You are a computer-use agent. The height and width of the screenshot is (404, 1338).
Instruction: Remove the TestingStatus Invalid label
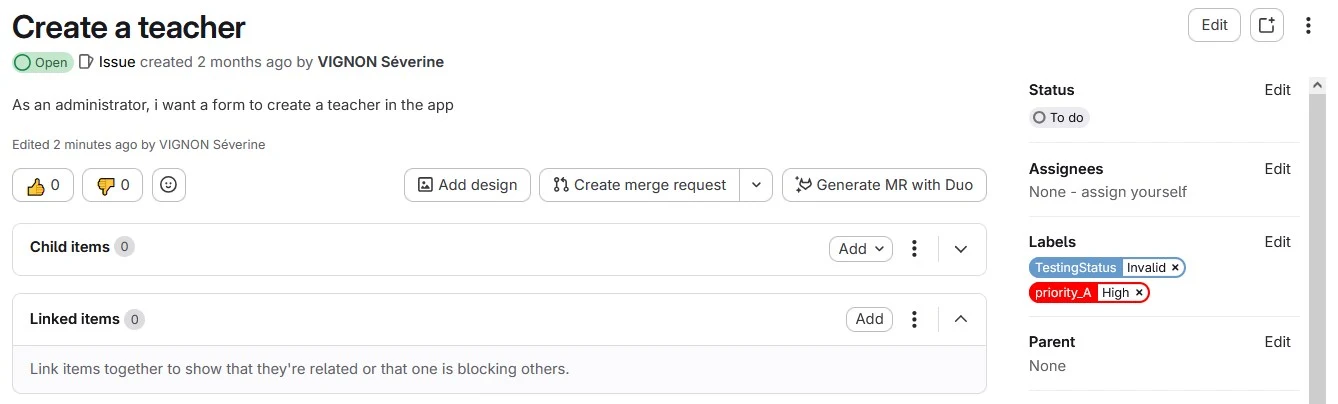(1175, 268)
